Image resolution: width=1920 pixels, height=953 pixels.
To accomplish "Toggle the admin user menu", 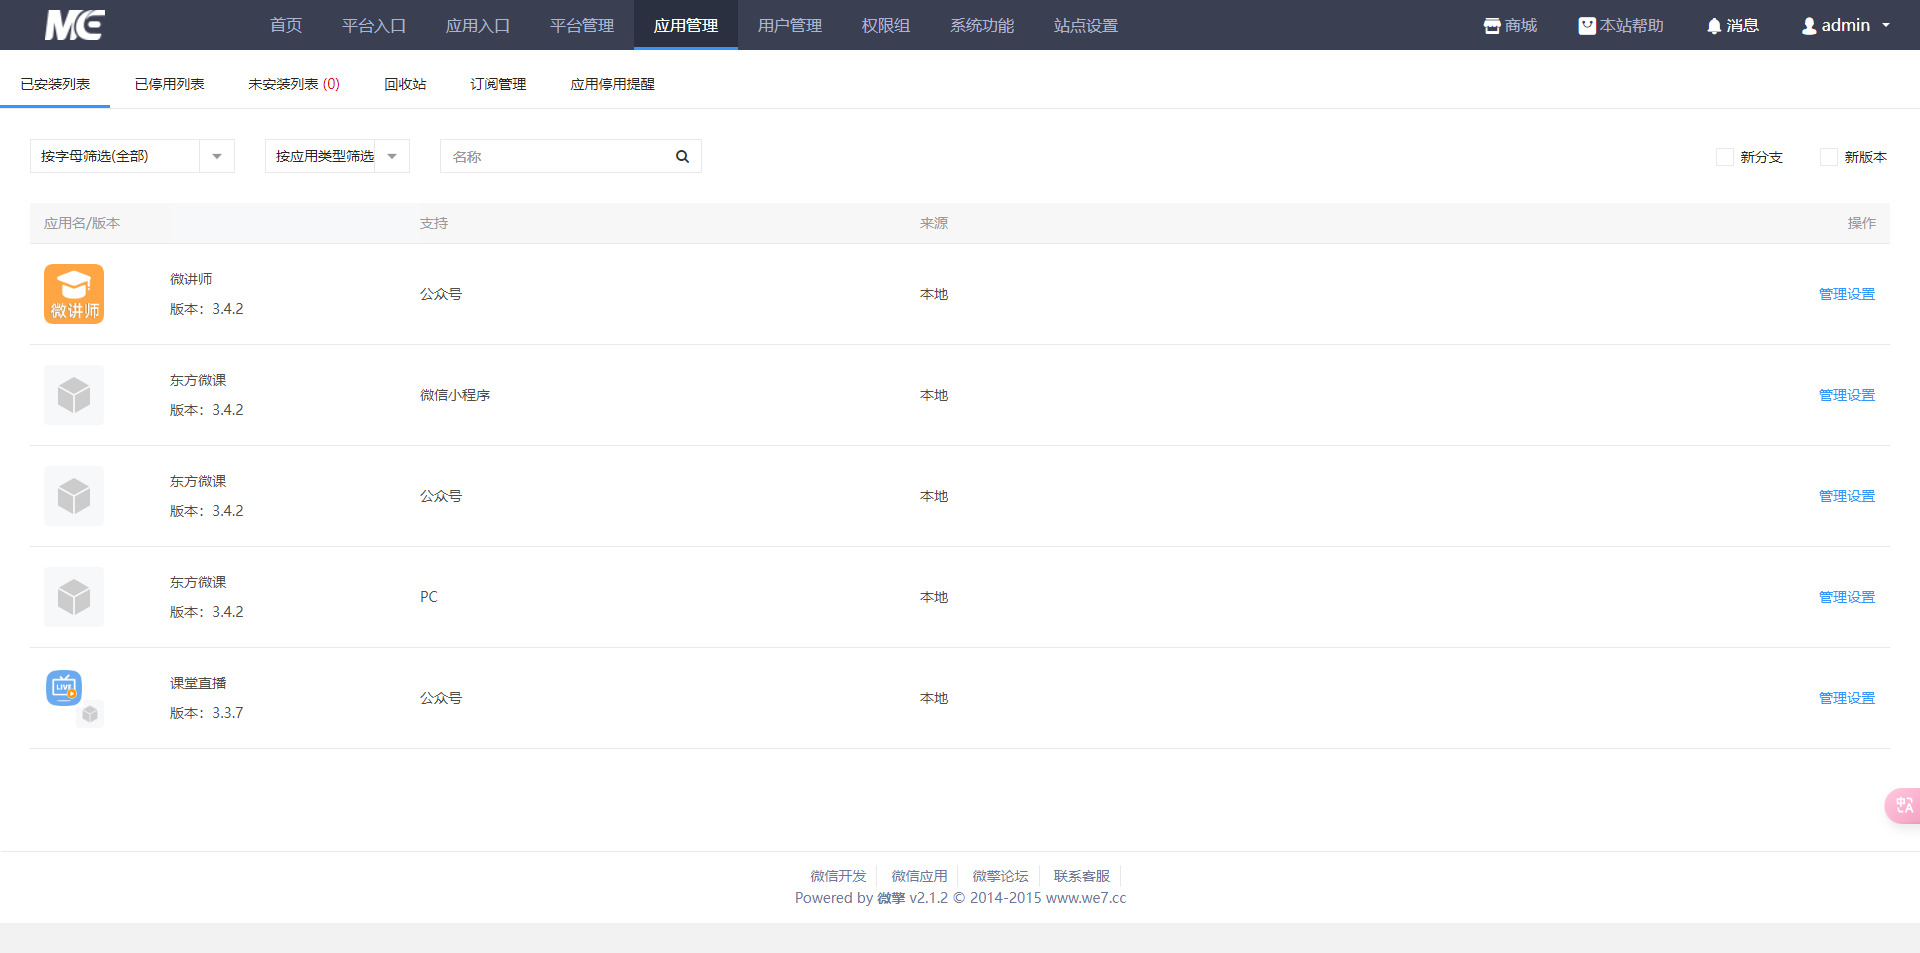I will 1843,25.
